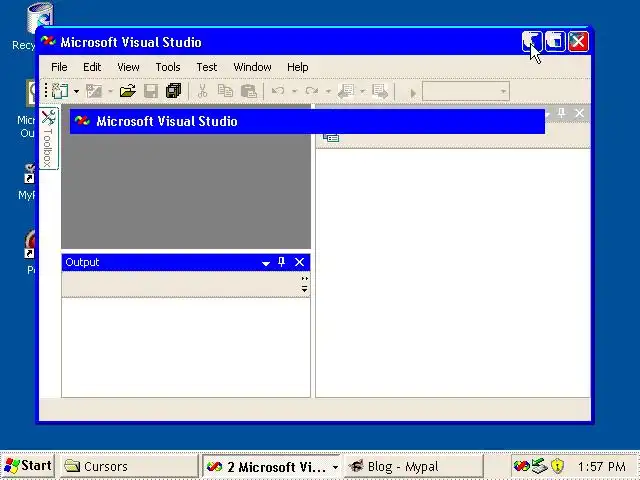640x480 pixels.
Task: Click the Undo arrow icon
Action: [278, 91]
